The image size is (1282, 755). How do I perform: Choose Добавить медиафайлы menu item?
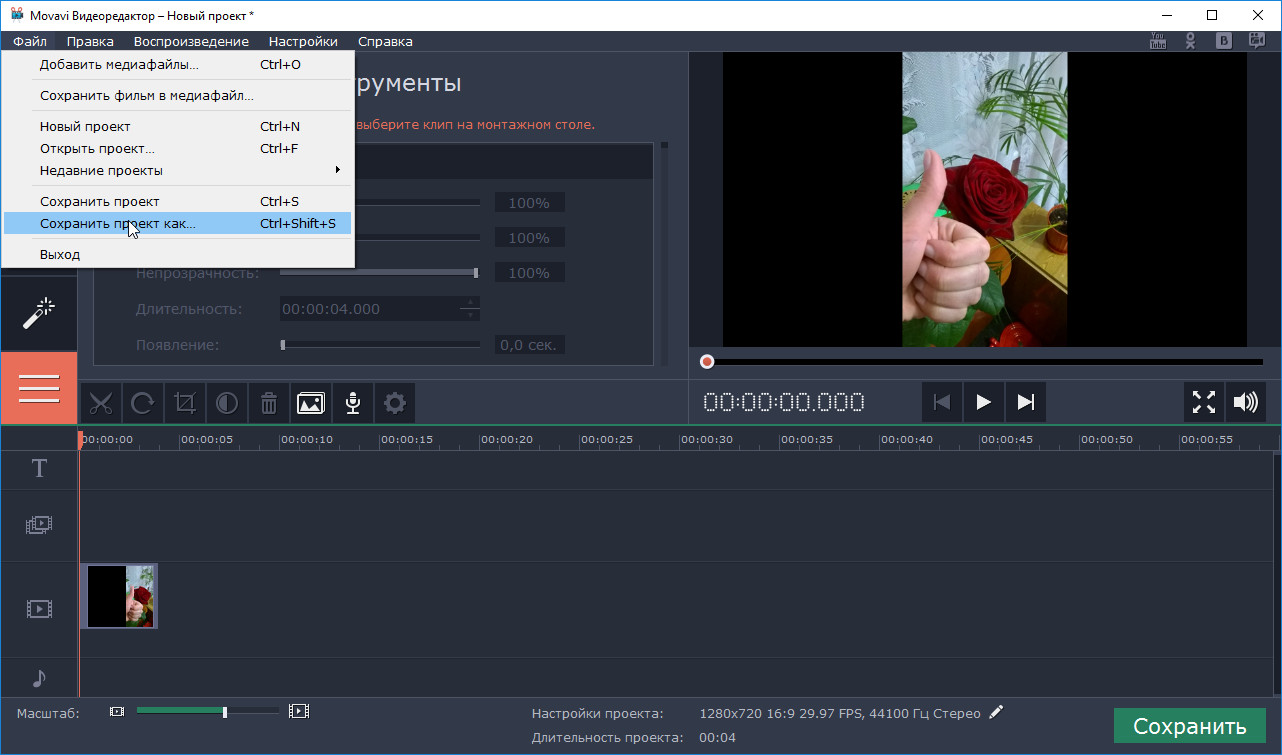point(178,65)
